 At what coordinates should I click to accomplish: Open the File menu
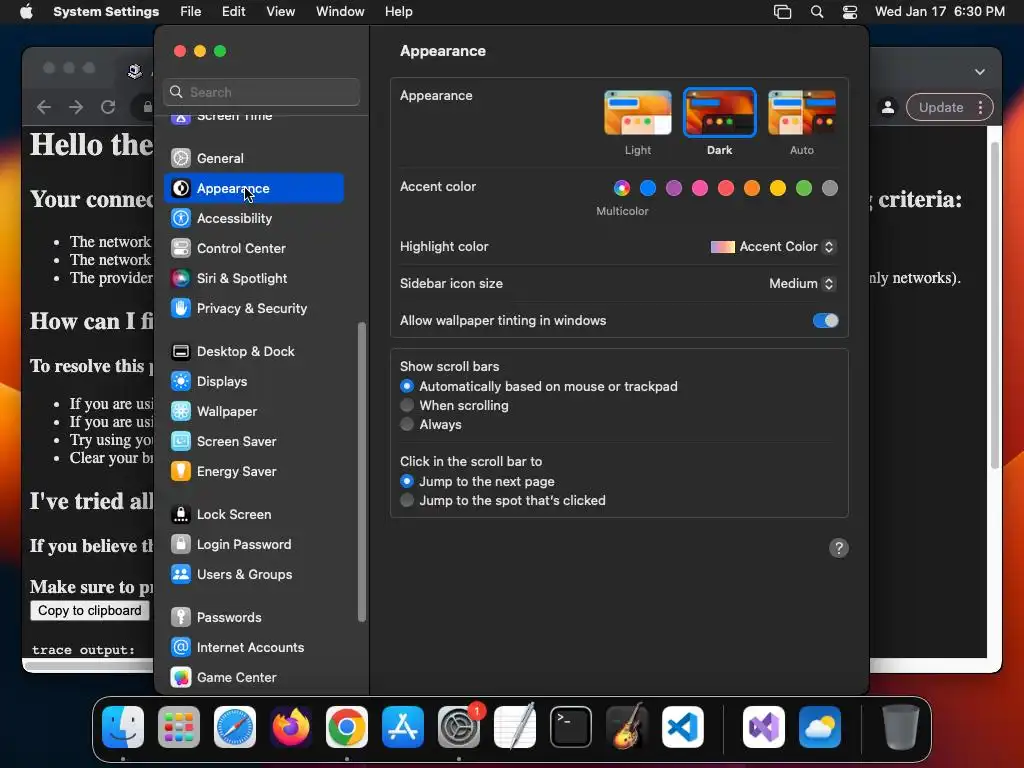point(191,12)
